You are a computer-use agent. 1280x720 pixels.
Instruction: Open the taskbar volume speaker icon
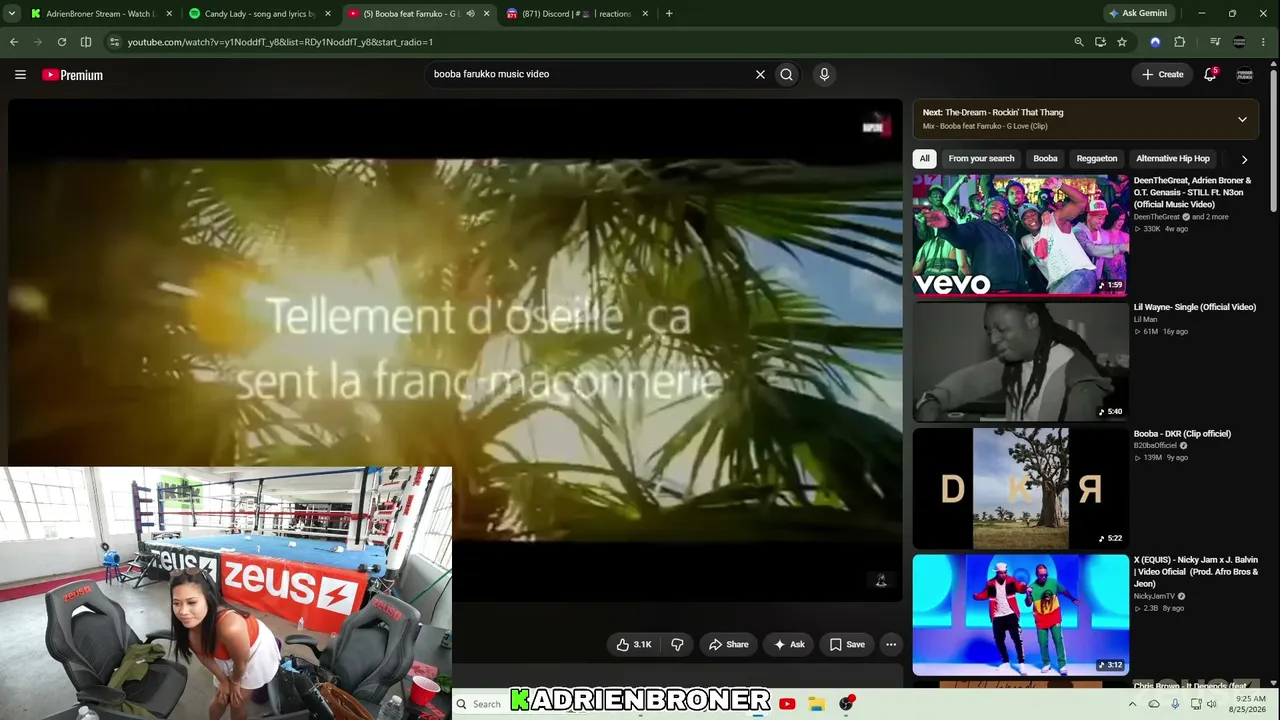click(x=1212, y=704)
